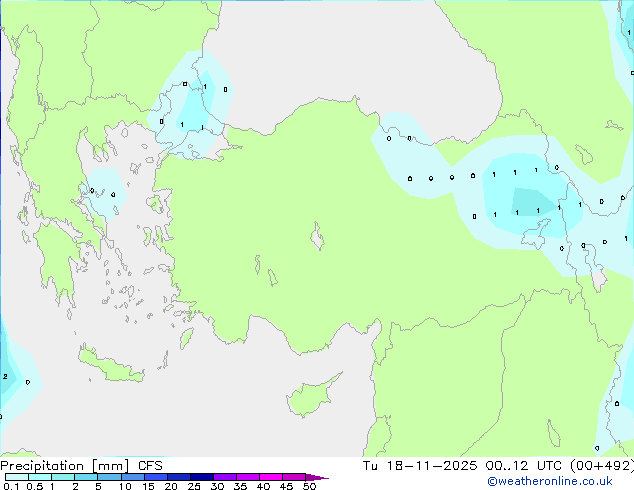Click the '30' legend tick label
The height and width of the screenshot is (490, 634).
point(217,486)
